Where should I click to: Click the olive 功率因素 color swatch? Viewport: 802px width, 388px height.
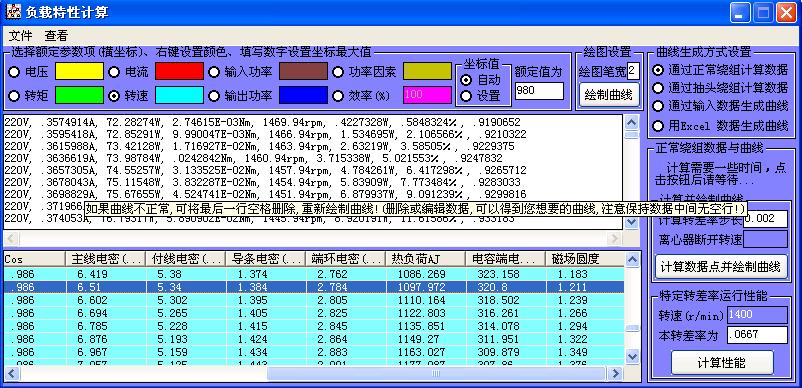(428, 71)
